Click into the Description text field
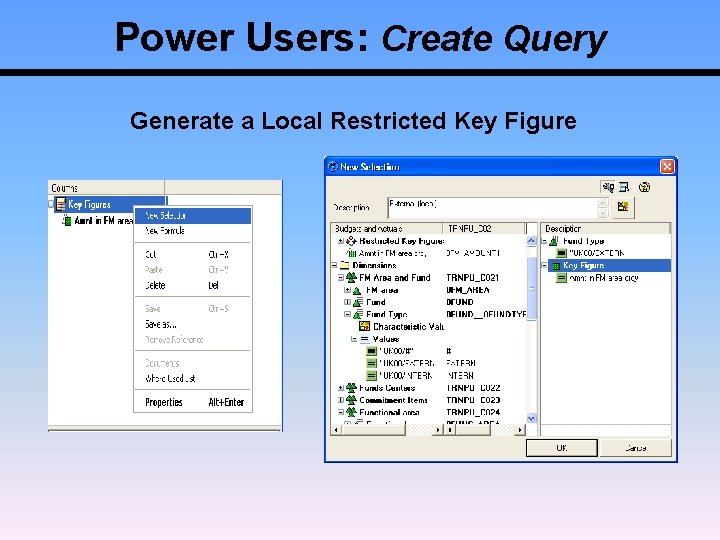This screenshot has width=720, height=540. pyautogui.click(x=492, y=208)
